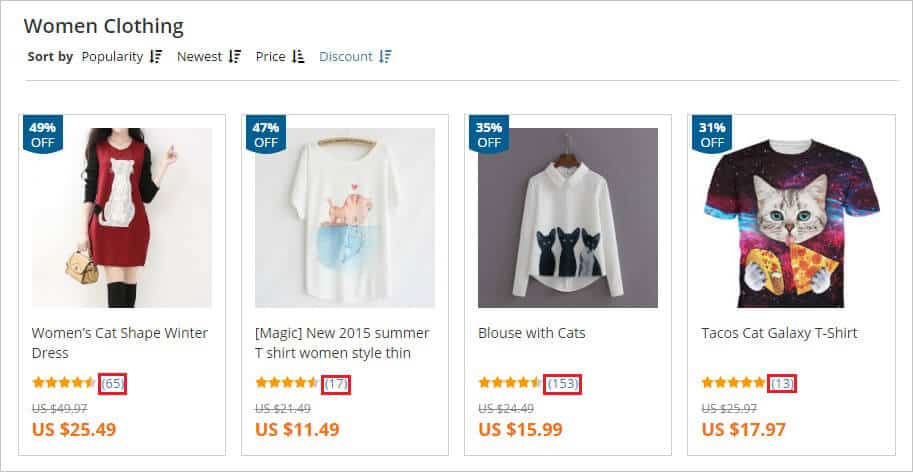Click the Discount sort arrow icon
This screenshot has height=472, width=913.
[x=385, y=57]
